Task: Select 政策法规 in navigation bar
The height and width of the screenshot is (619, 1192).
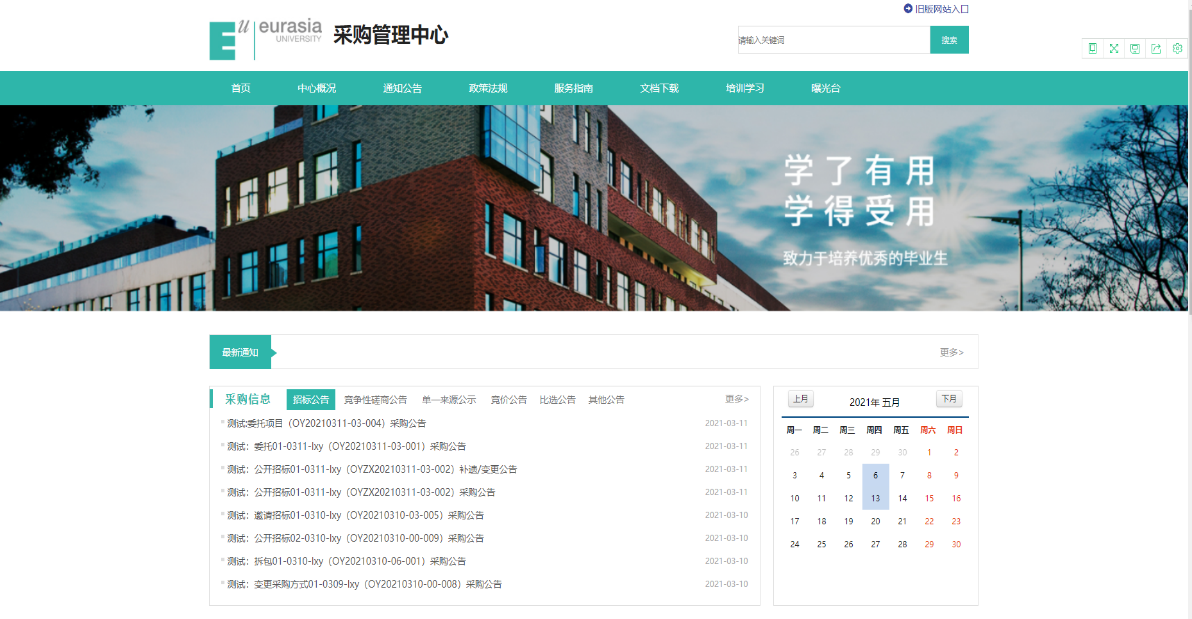Action: pyautogui.click(x=488, y=88)
